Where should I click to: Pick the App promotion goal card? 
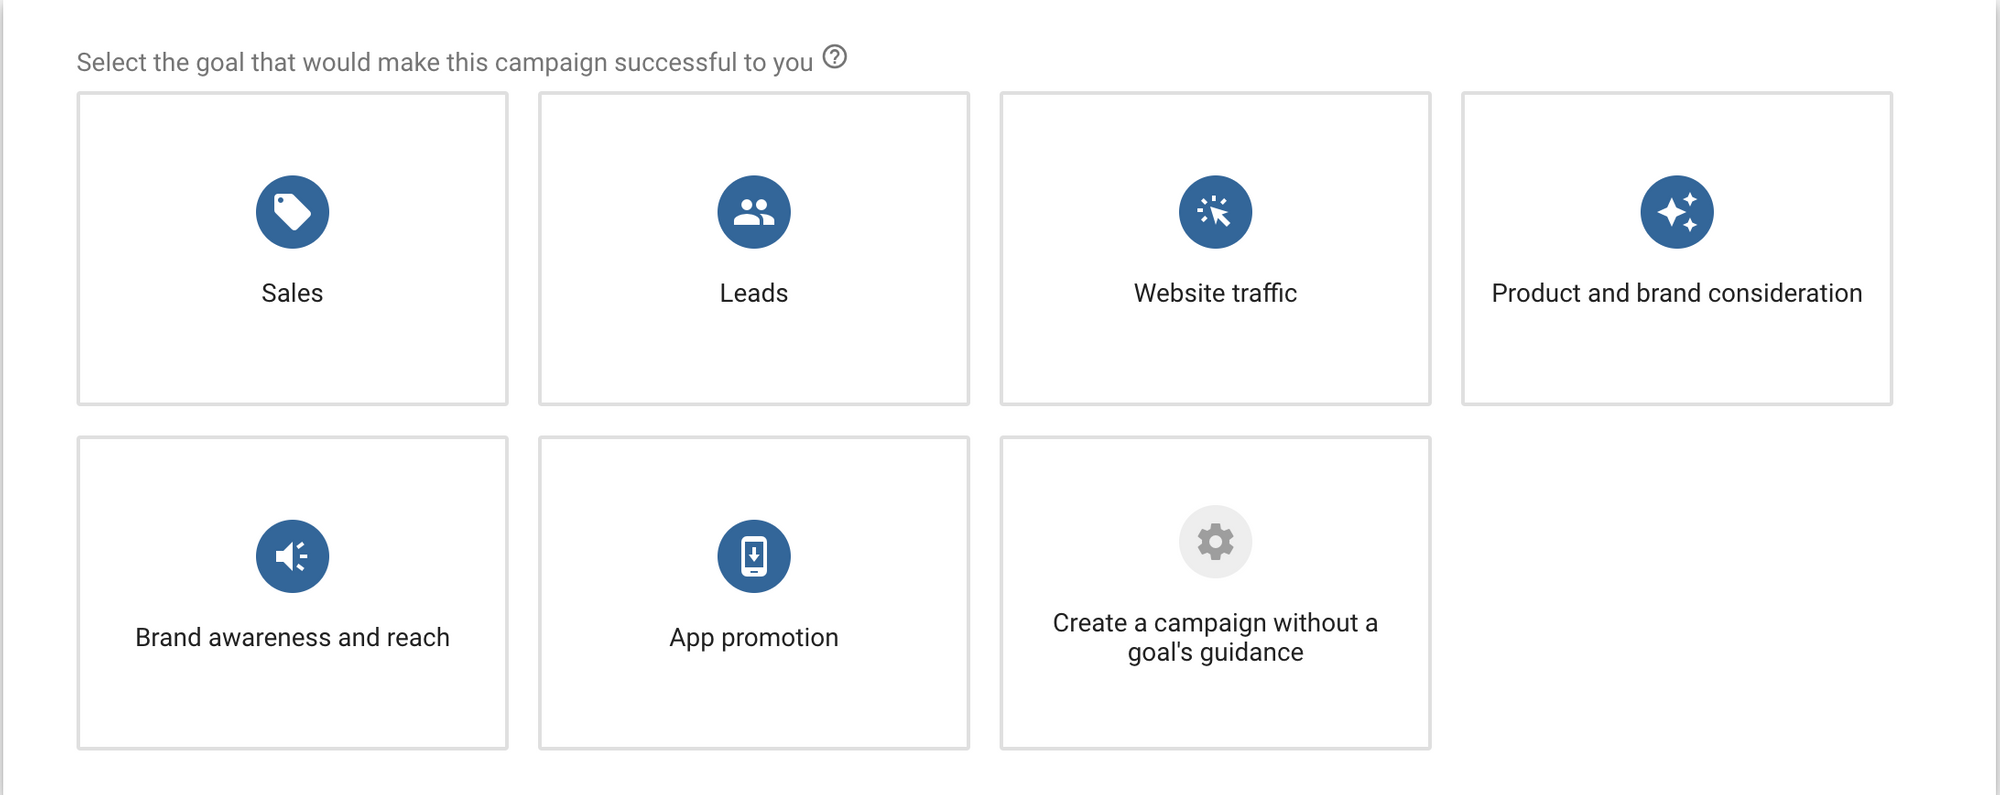pyautogui.click(x=754, y=700)
